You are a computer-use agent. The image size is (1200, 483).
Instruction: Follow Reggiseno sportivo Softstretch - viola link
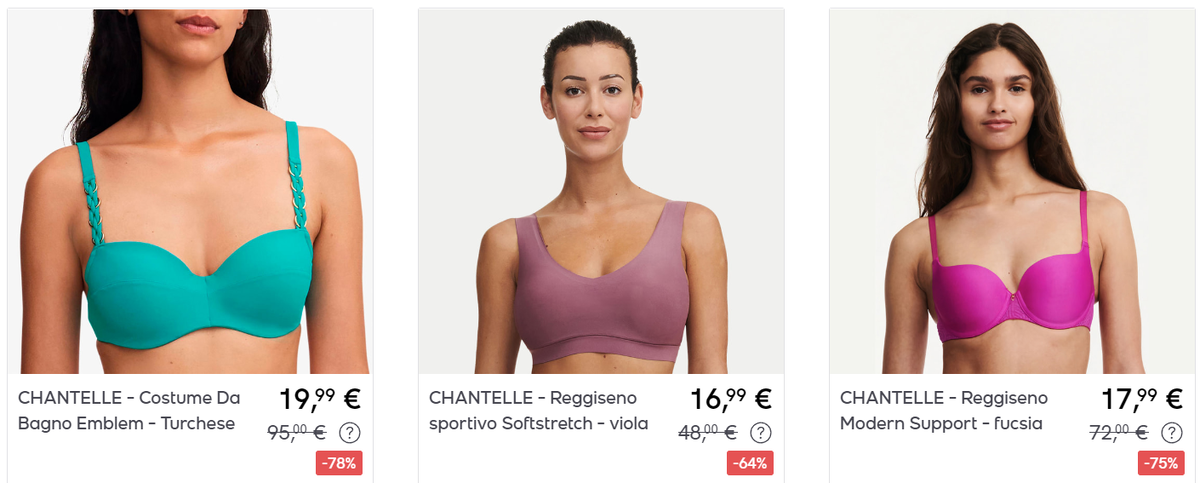pos(538,410)
